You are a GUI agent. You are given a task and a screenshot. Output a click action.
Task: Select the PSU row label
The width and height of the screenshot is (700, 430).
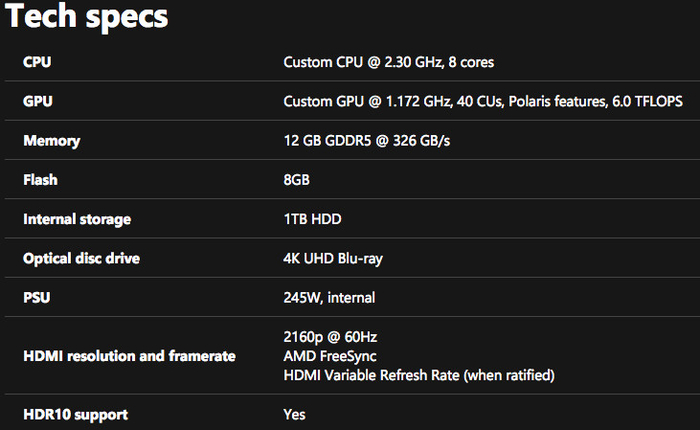click(x=37, y=297)
